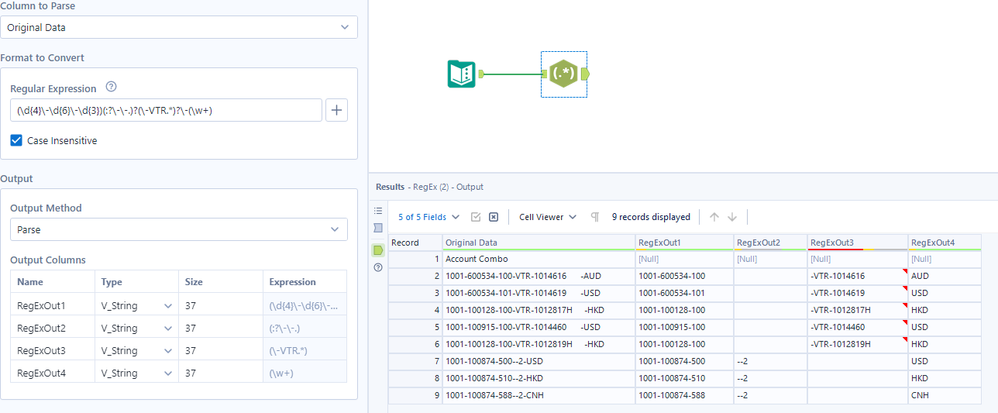Select the RegEx tool on canvas
998x413 pixels.
564,74
